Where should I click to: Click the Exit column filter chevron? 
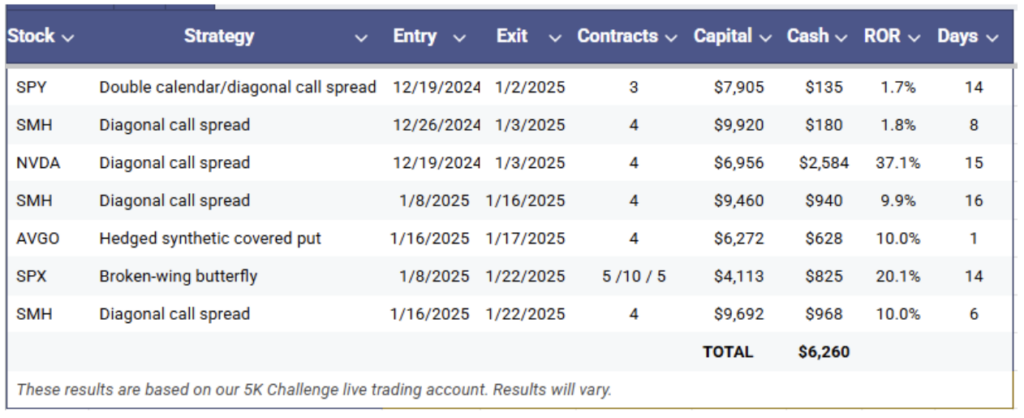(x=555, y=39)
